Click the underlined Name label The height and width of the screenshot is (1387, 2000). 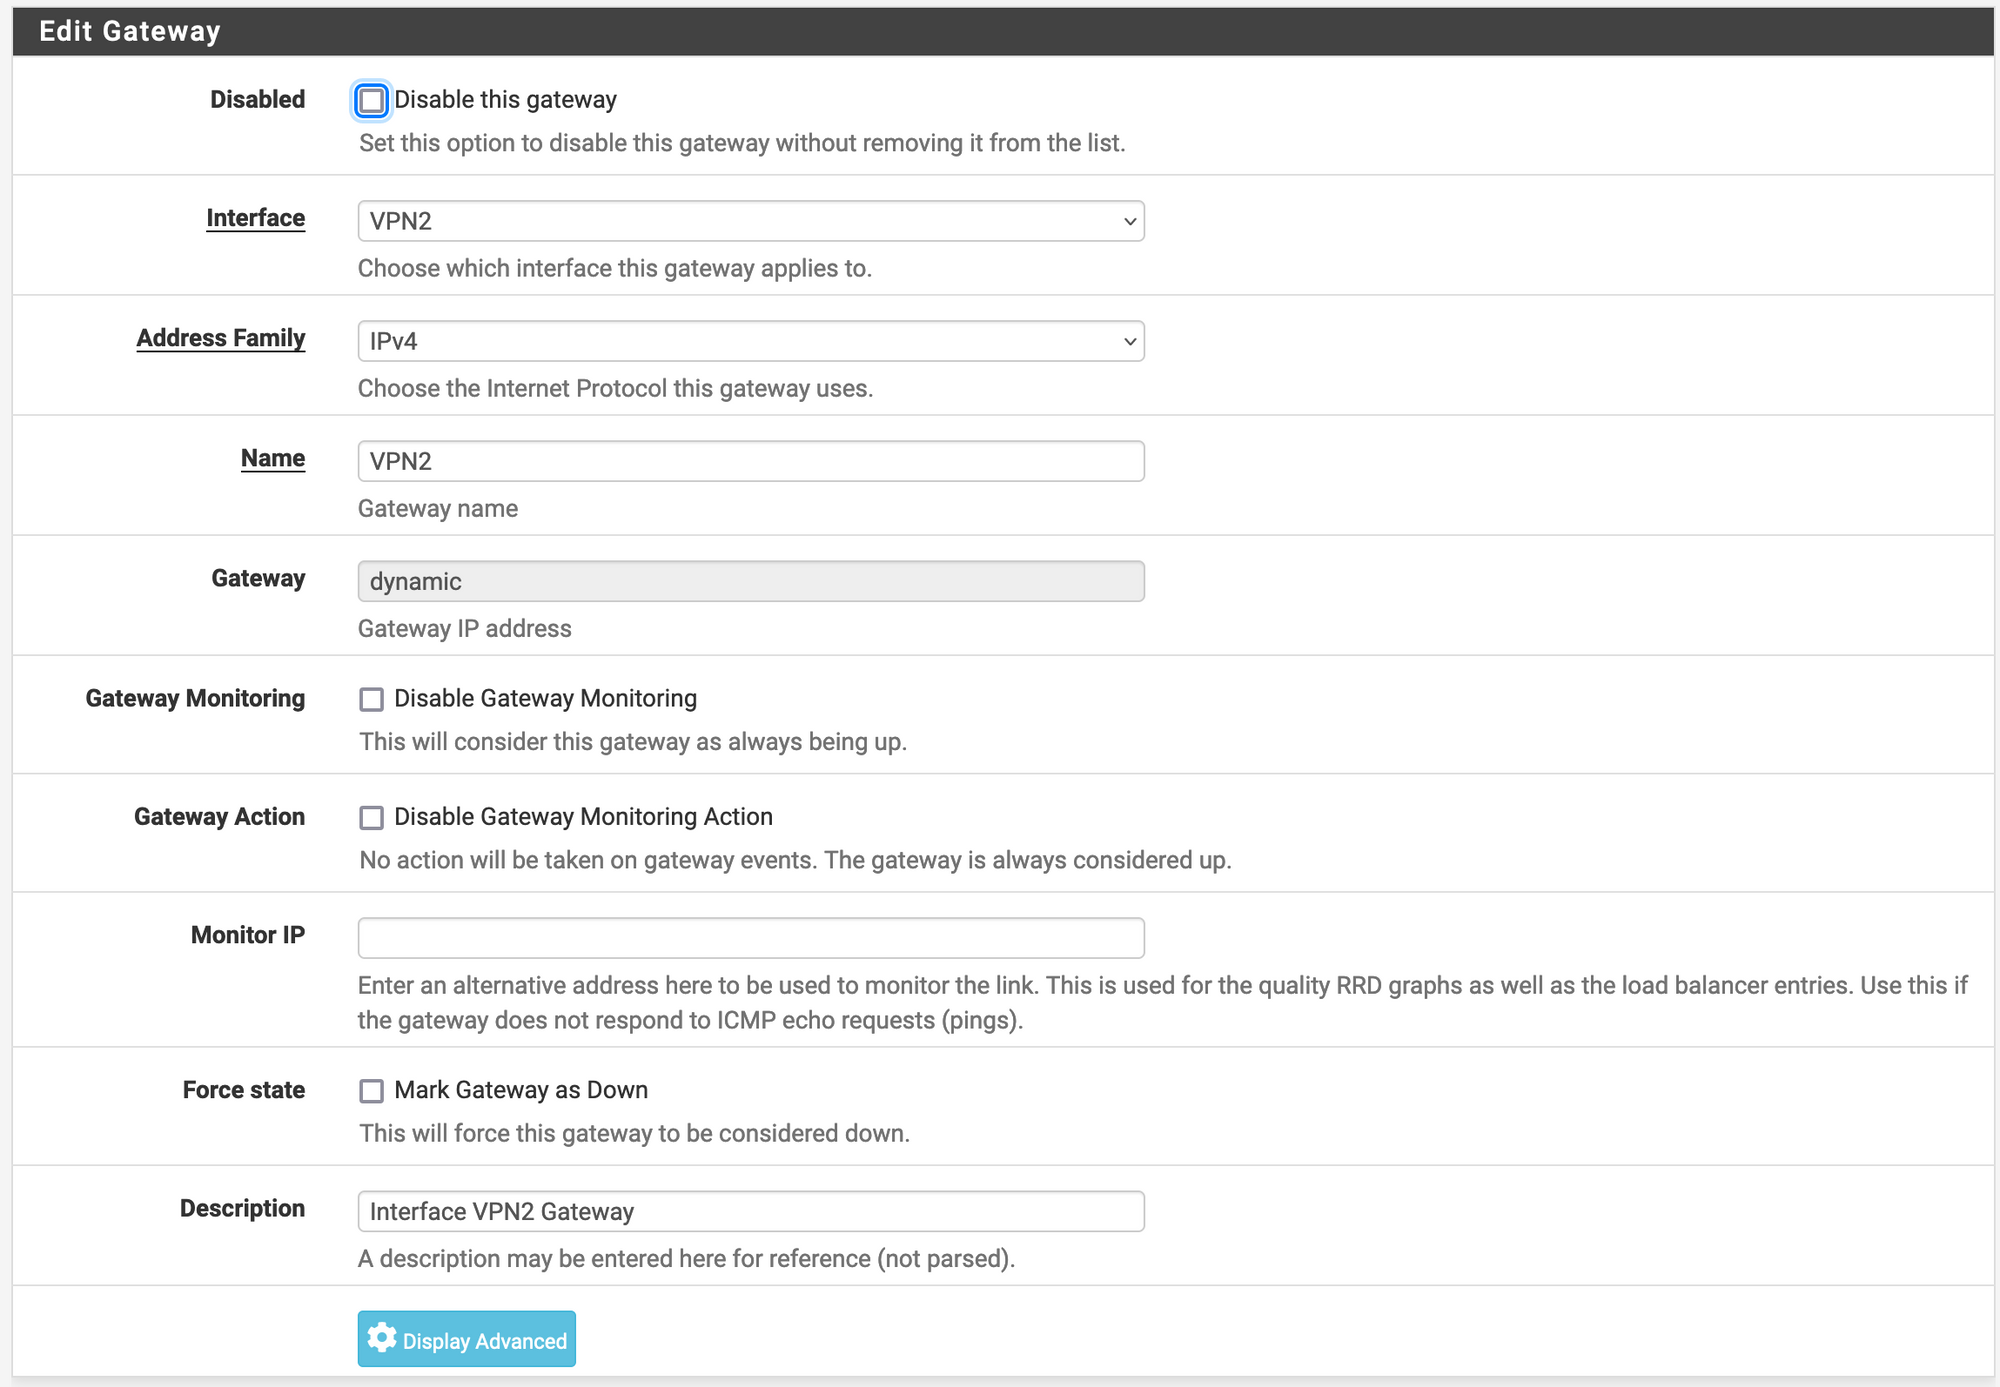[x=272, y=458]
